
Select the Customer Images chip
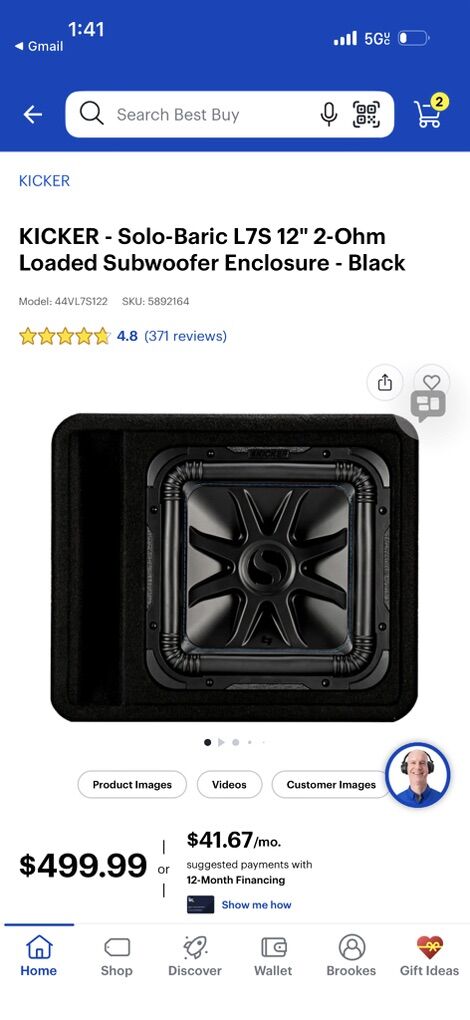coord(331,785)
